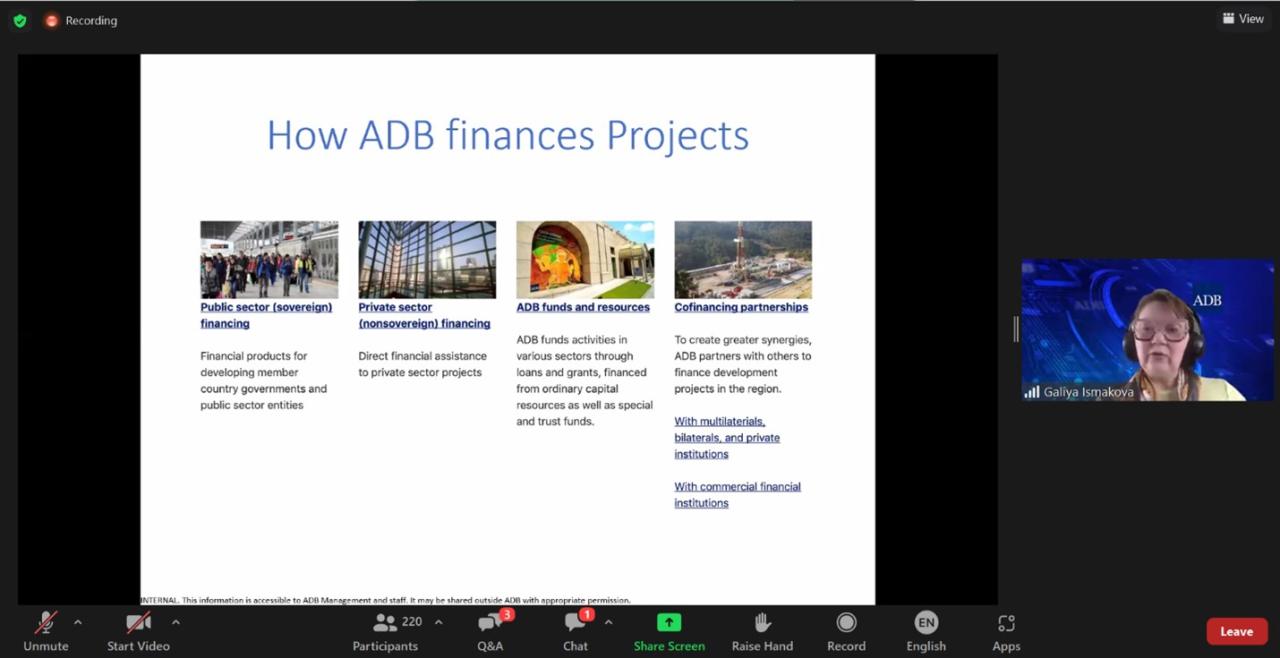Click the glass building private sector photo
This screenshot has width=1280, height=658.
427,259
